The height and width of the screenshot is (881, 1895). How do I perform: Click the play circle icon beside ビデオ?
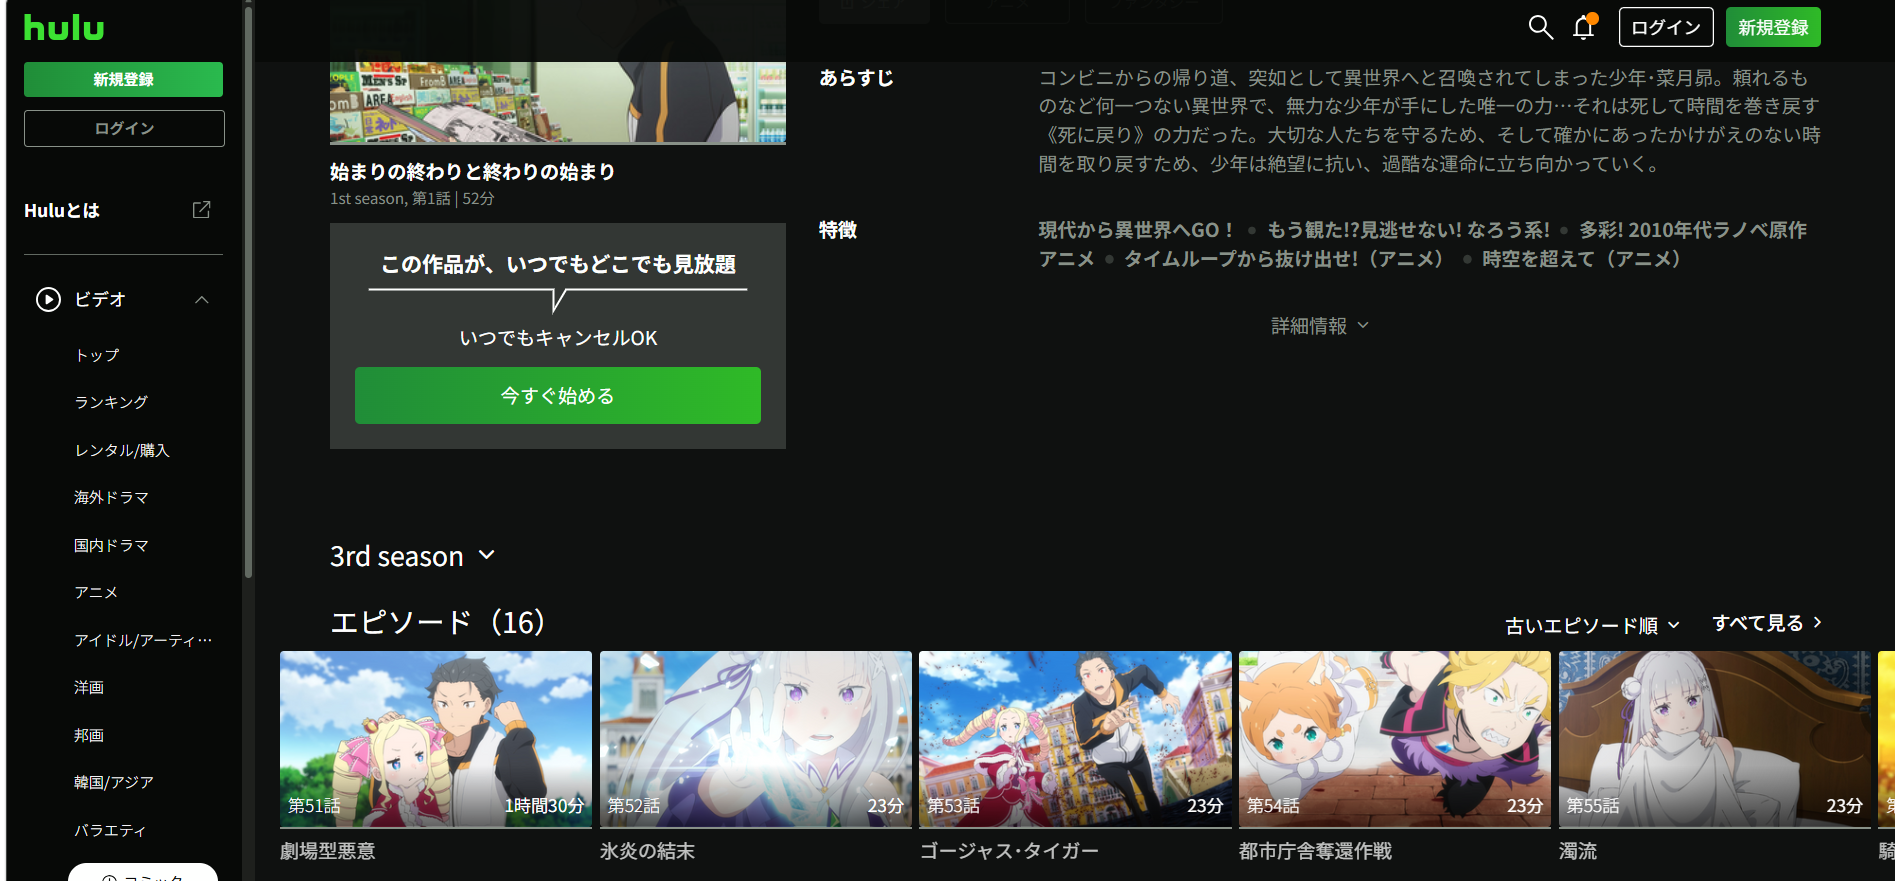tap(48, 299)
